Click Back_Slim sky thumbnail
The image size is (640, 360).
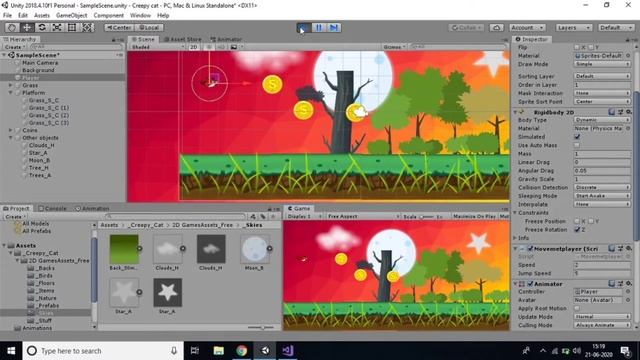click(124, 249)
